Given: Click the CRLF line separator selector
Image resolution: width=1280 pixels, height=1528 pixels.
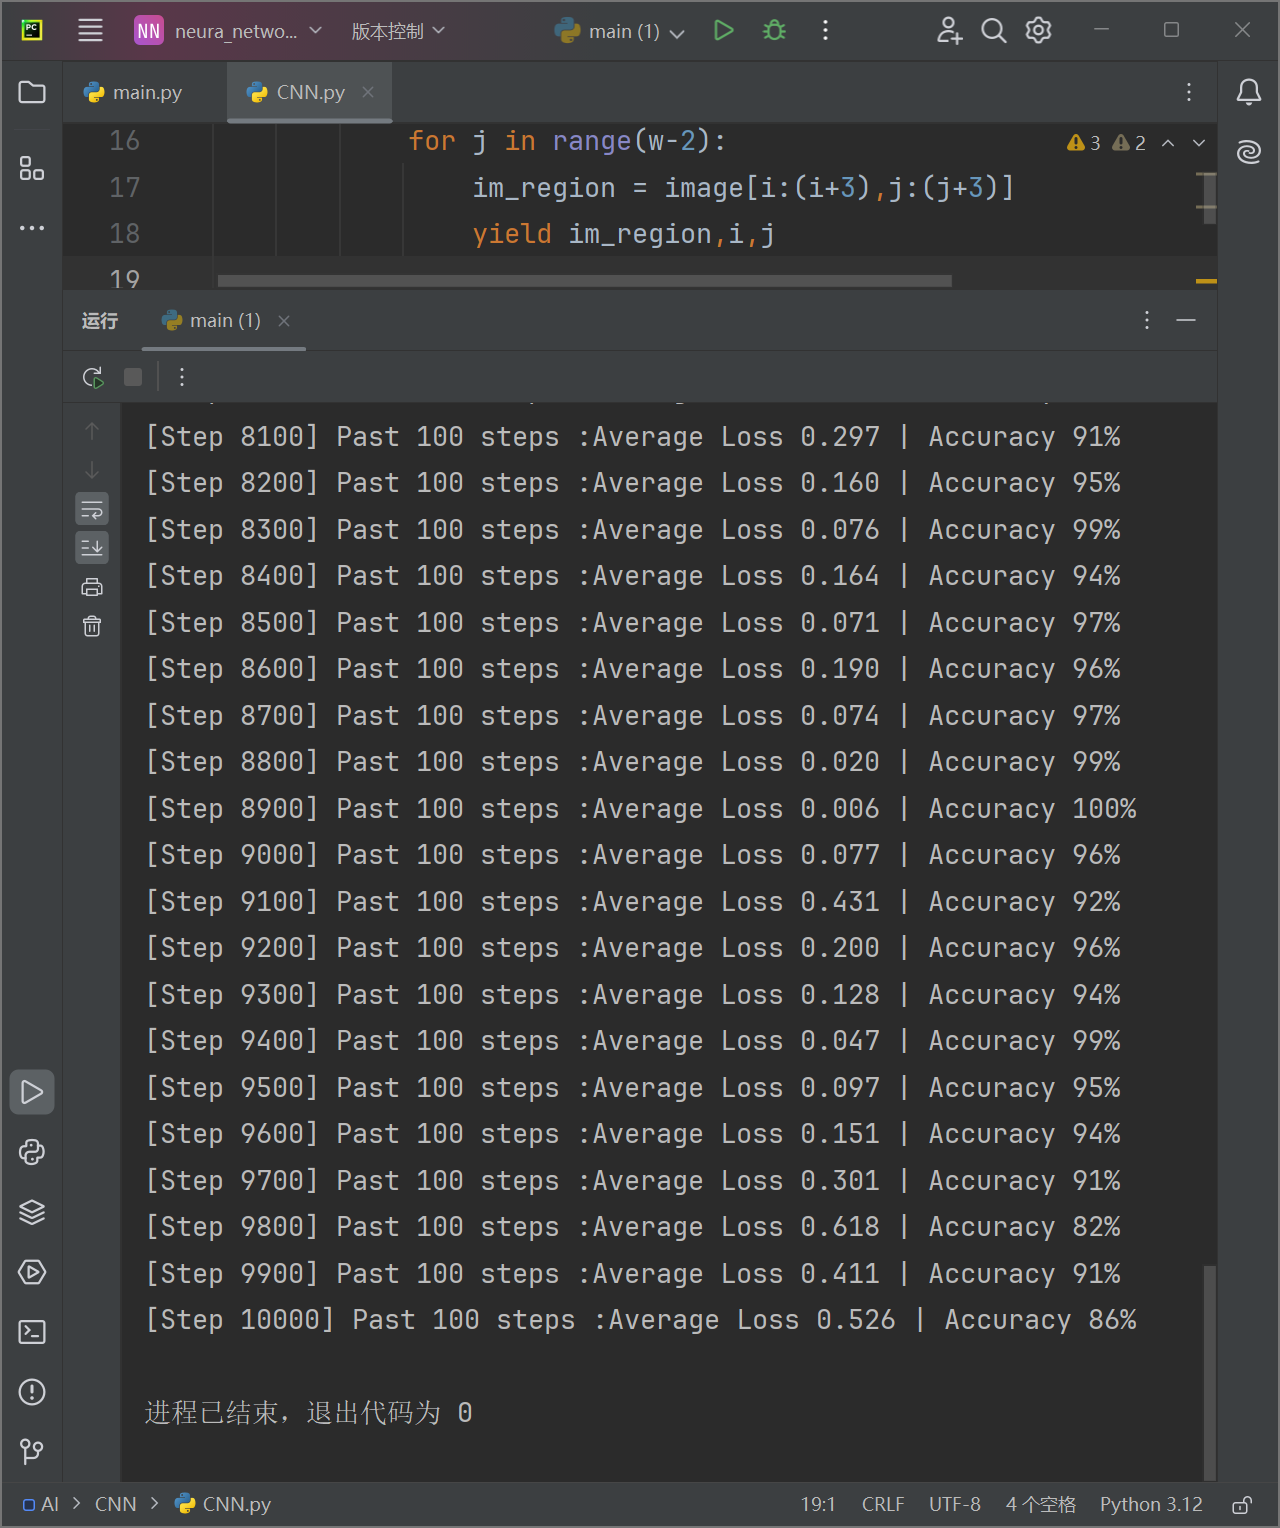Looking at the screenshot, I should tap(883, 1505).
